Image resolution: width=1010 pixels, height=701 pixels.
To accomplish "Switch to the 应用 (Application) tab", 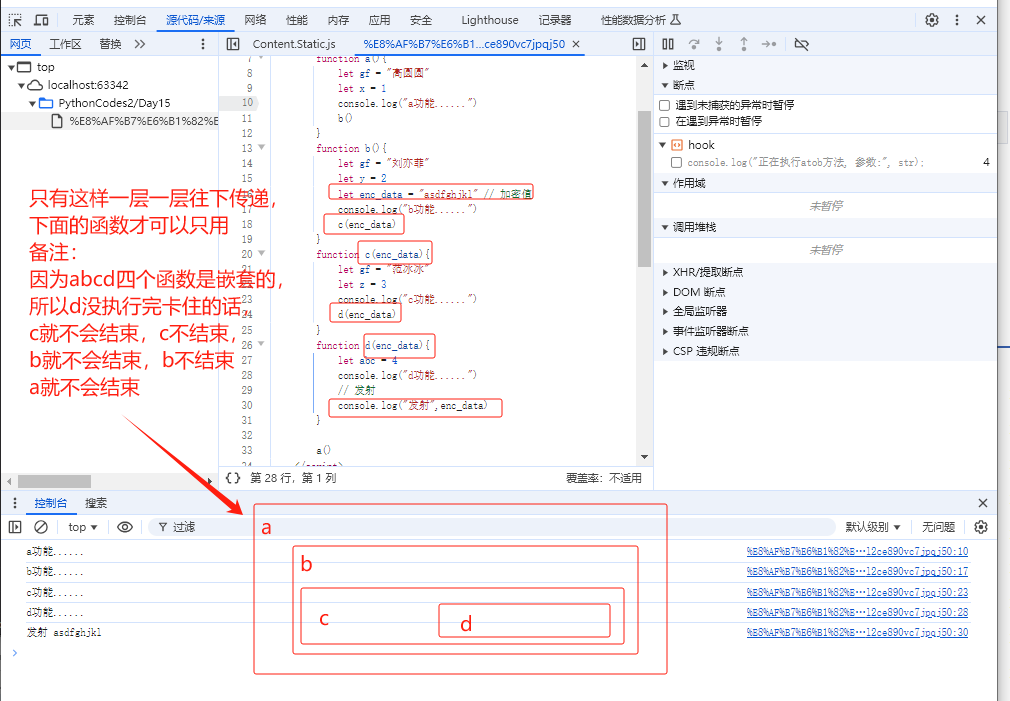I will pos(379,20).
